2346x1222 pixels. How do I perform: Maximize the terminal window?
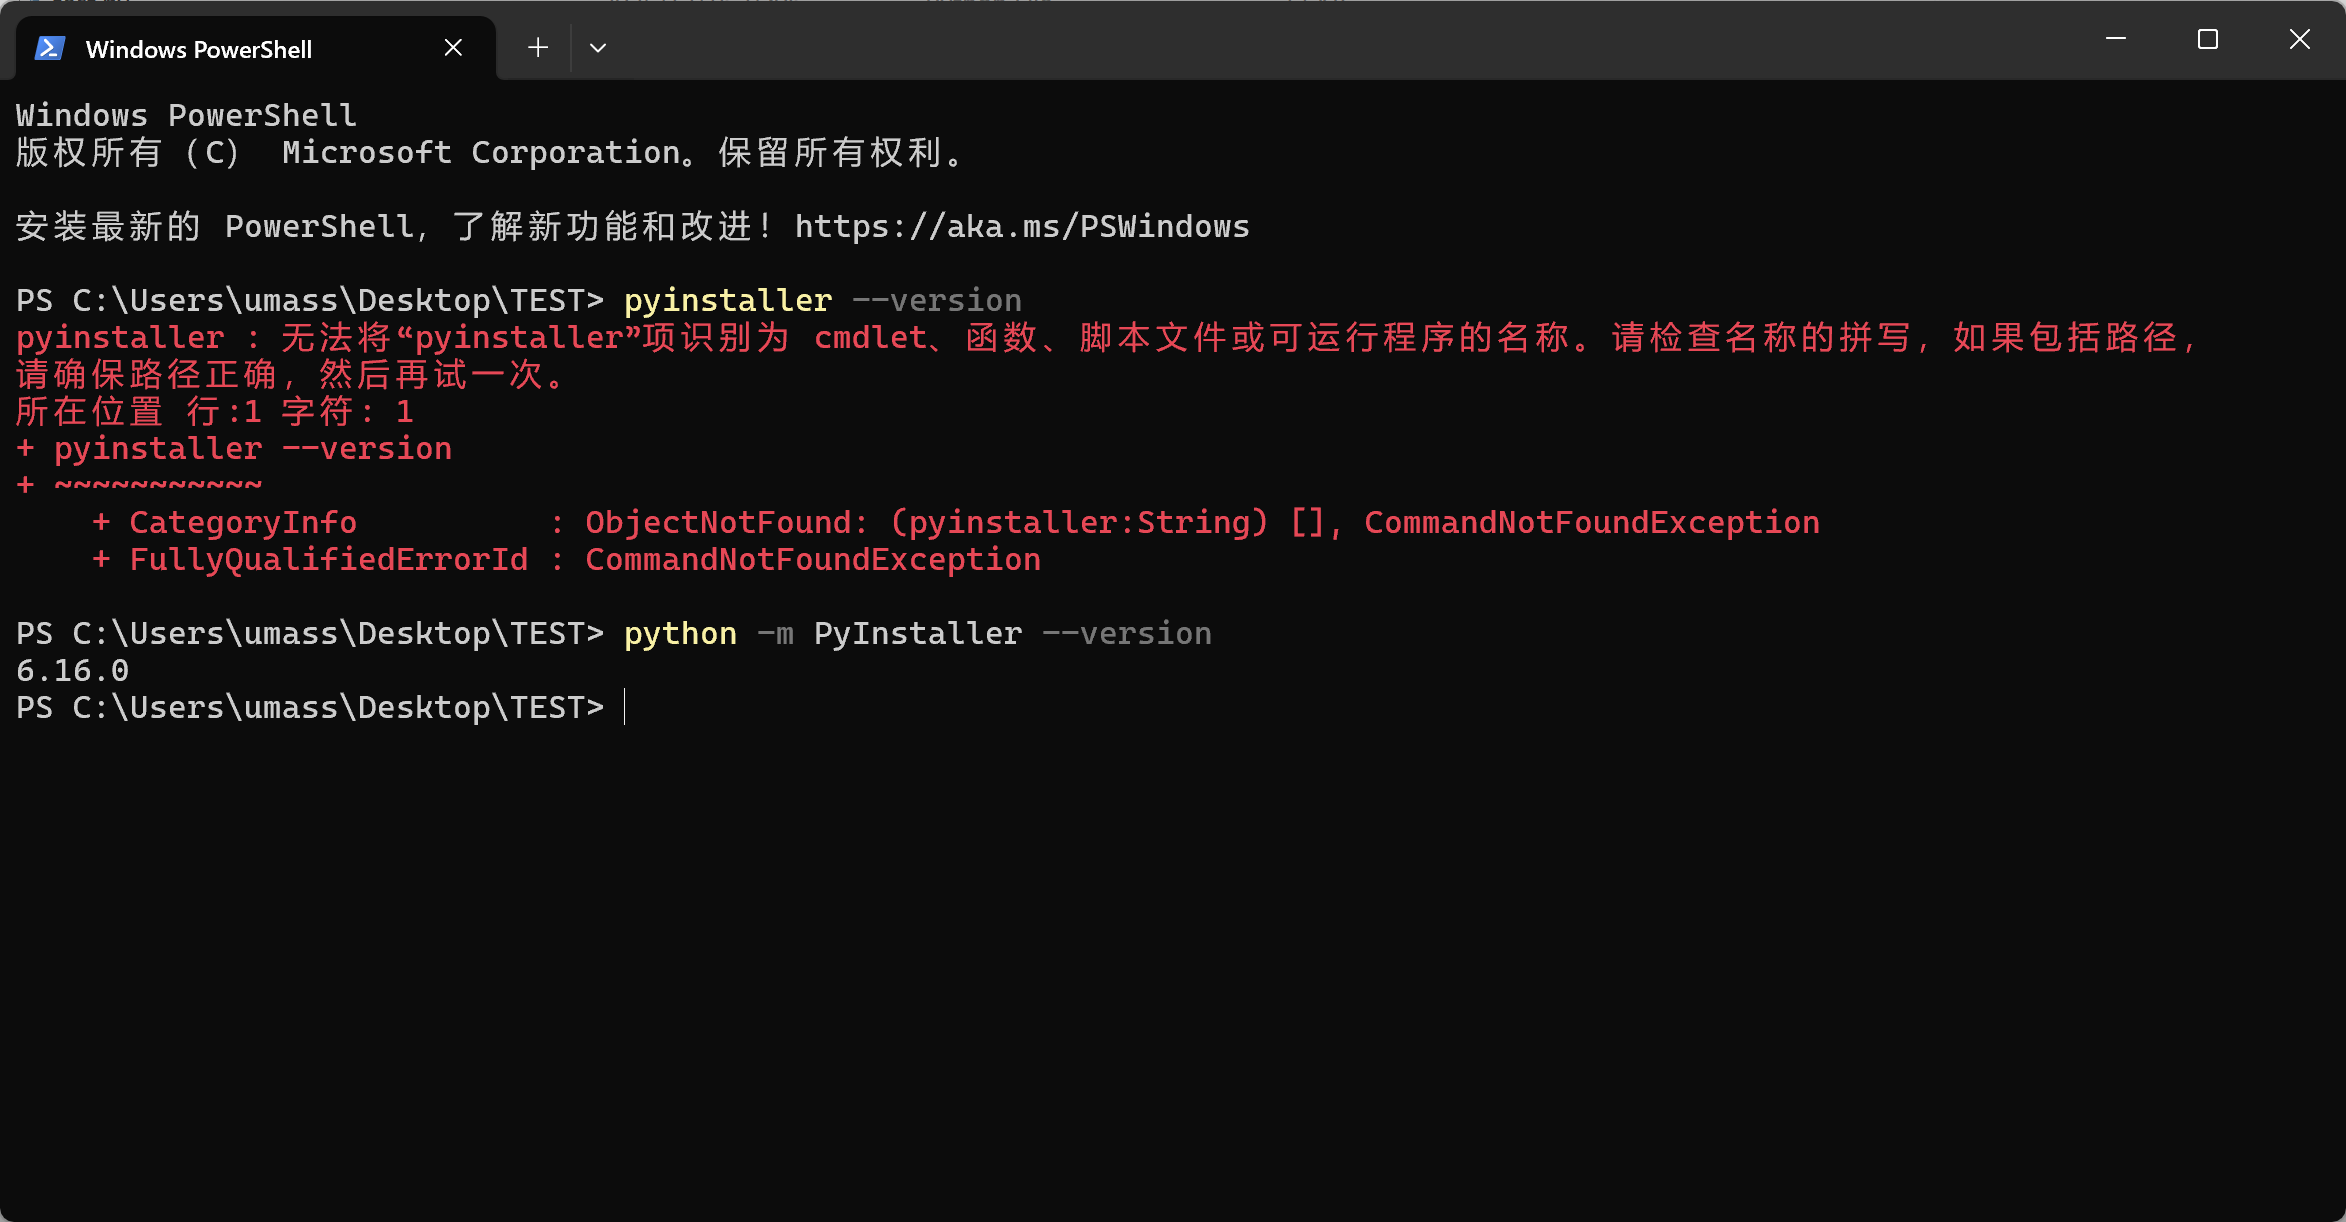click(2208, 39)
